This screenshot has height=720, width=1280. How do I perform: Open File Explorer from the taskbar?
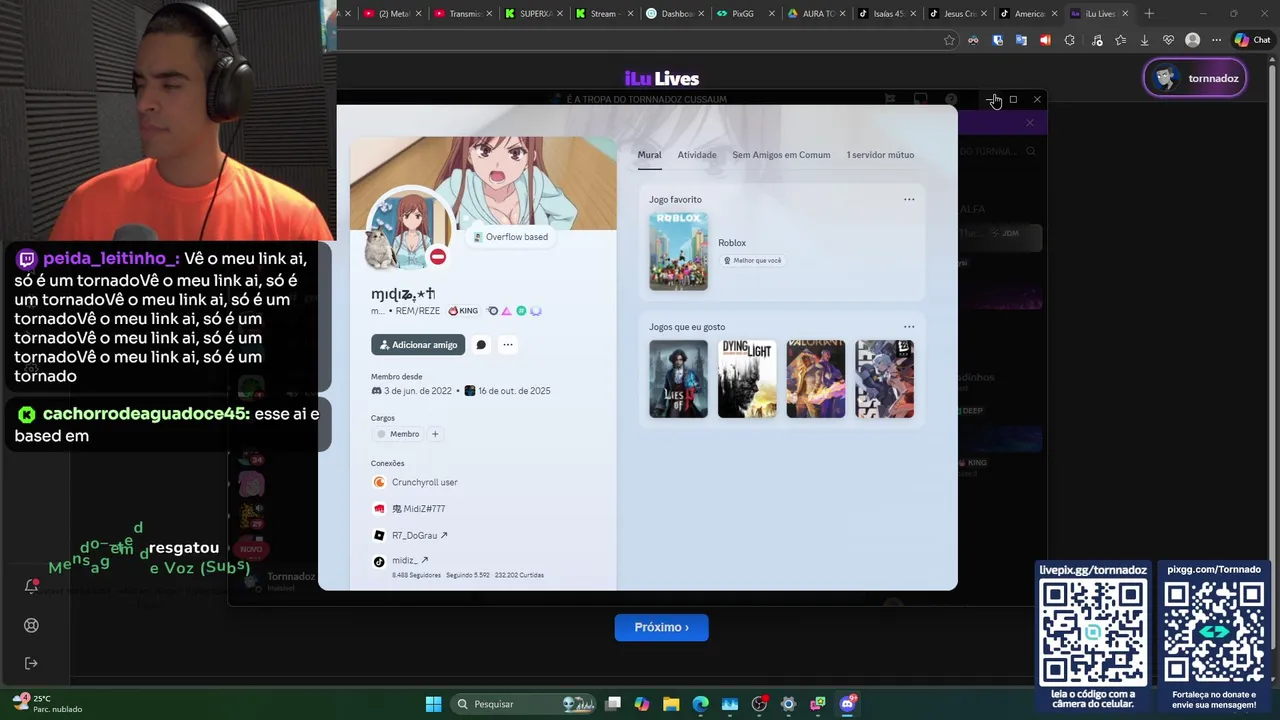671,704
